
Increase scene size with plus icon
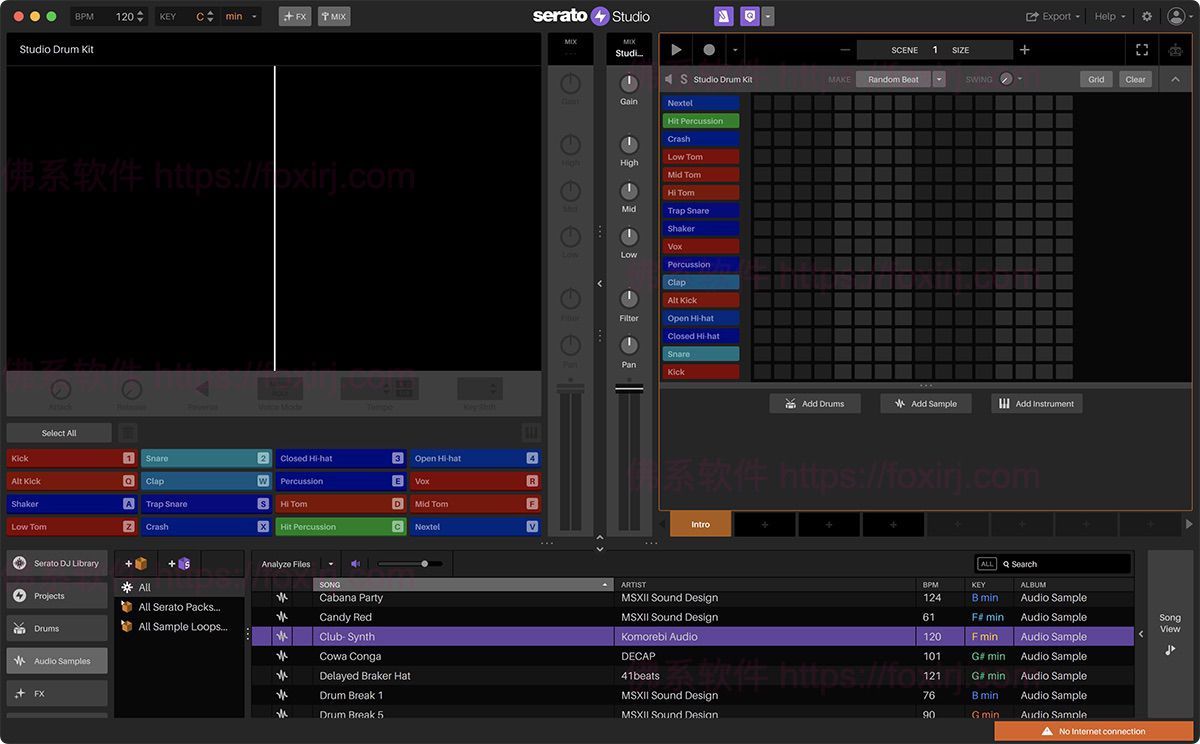click(x=1024, y=50)
